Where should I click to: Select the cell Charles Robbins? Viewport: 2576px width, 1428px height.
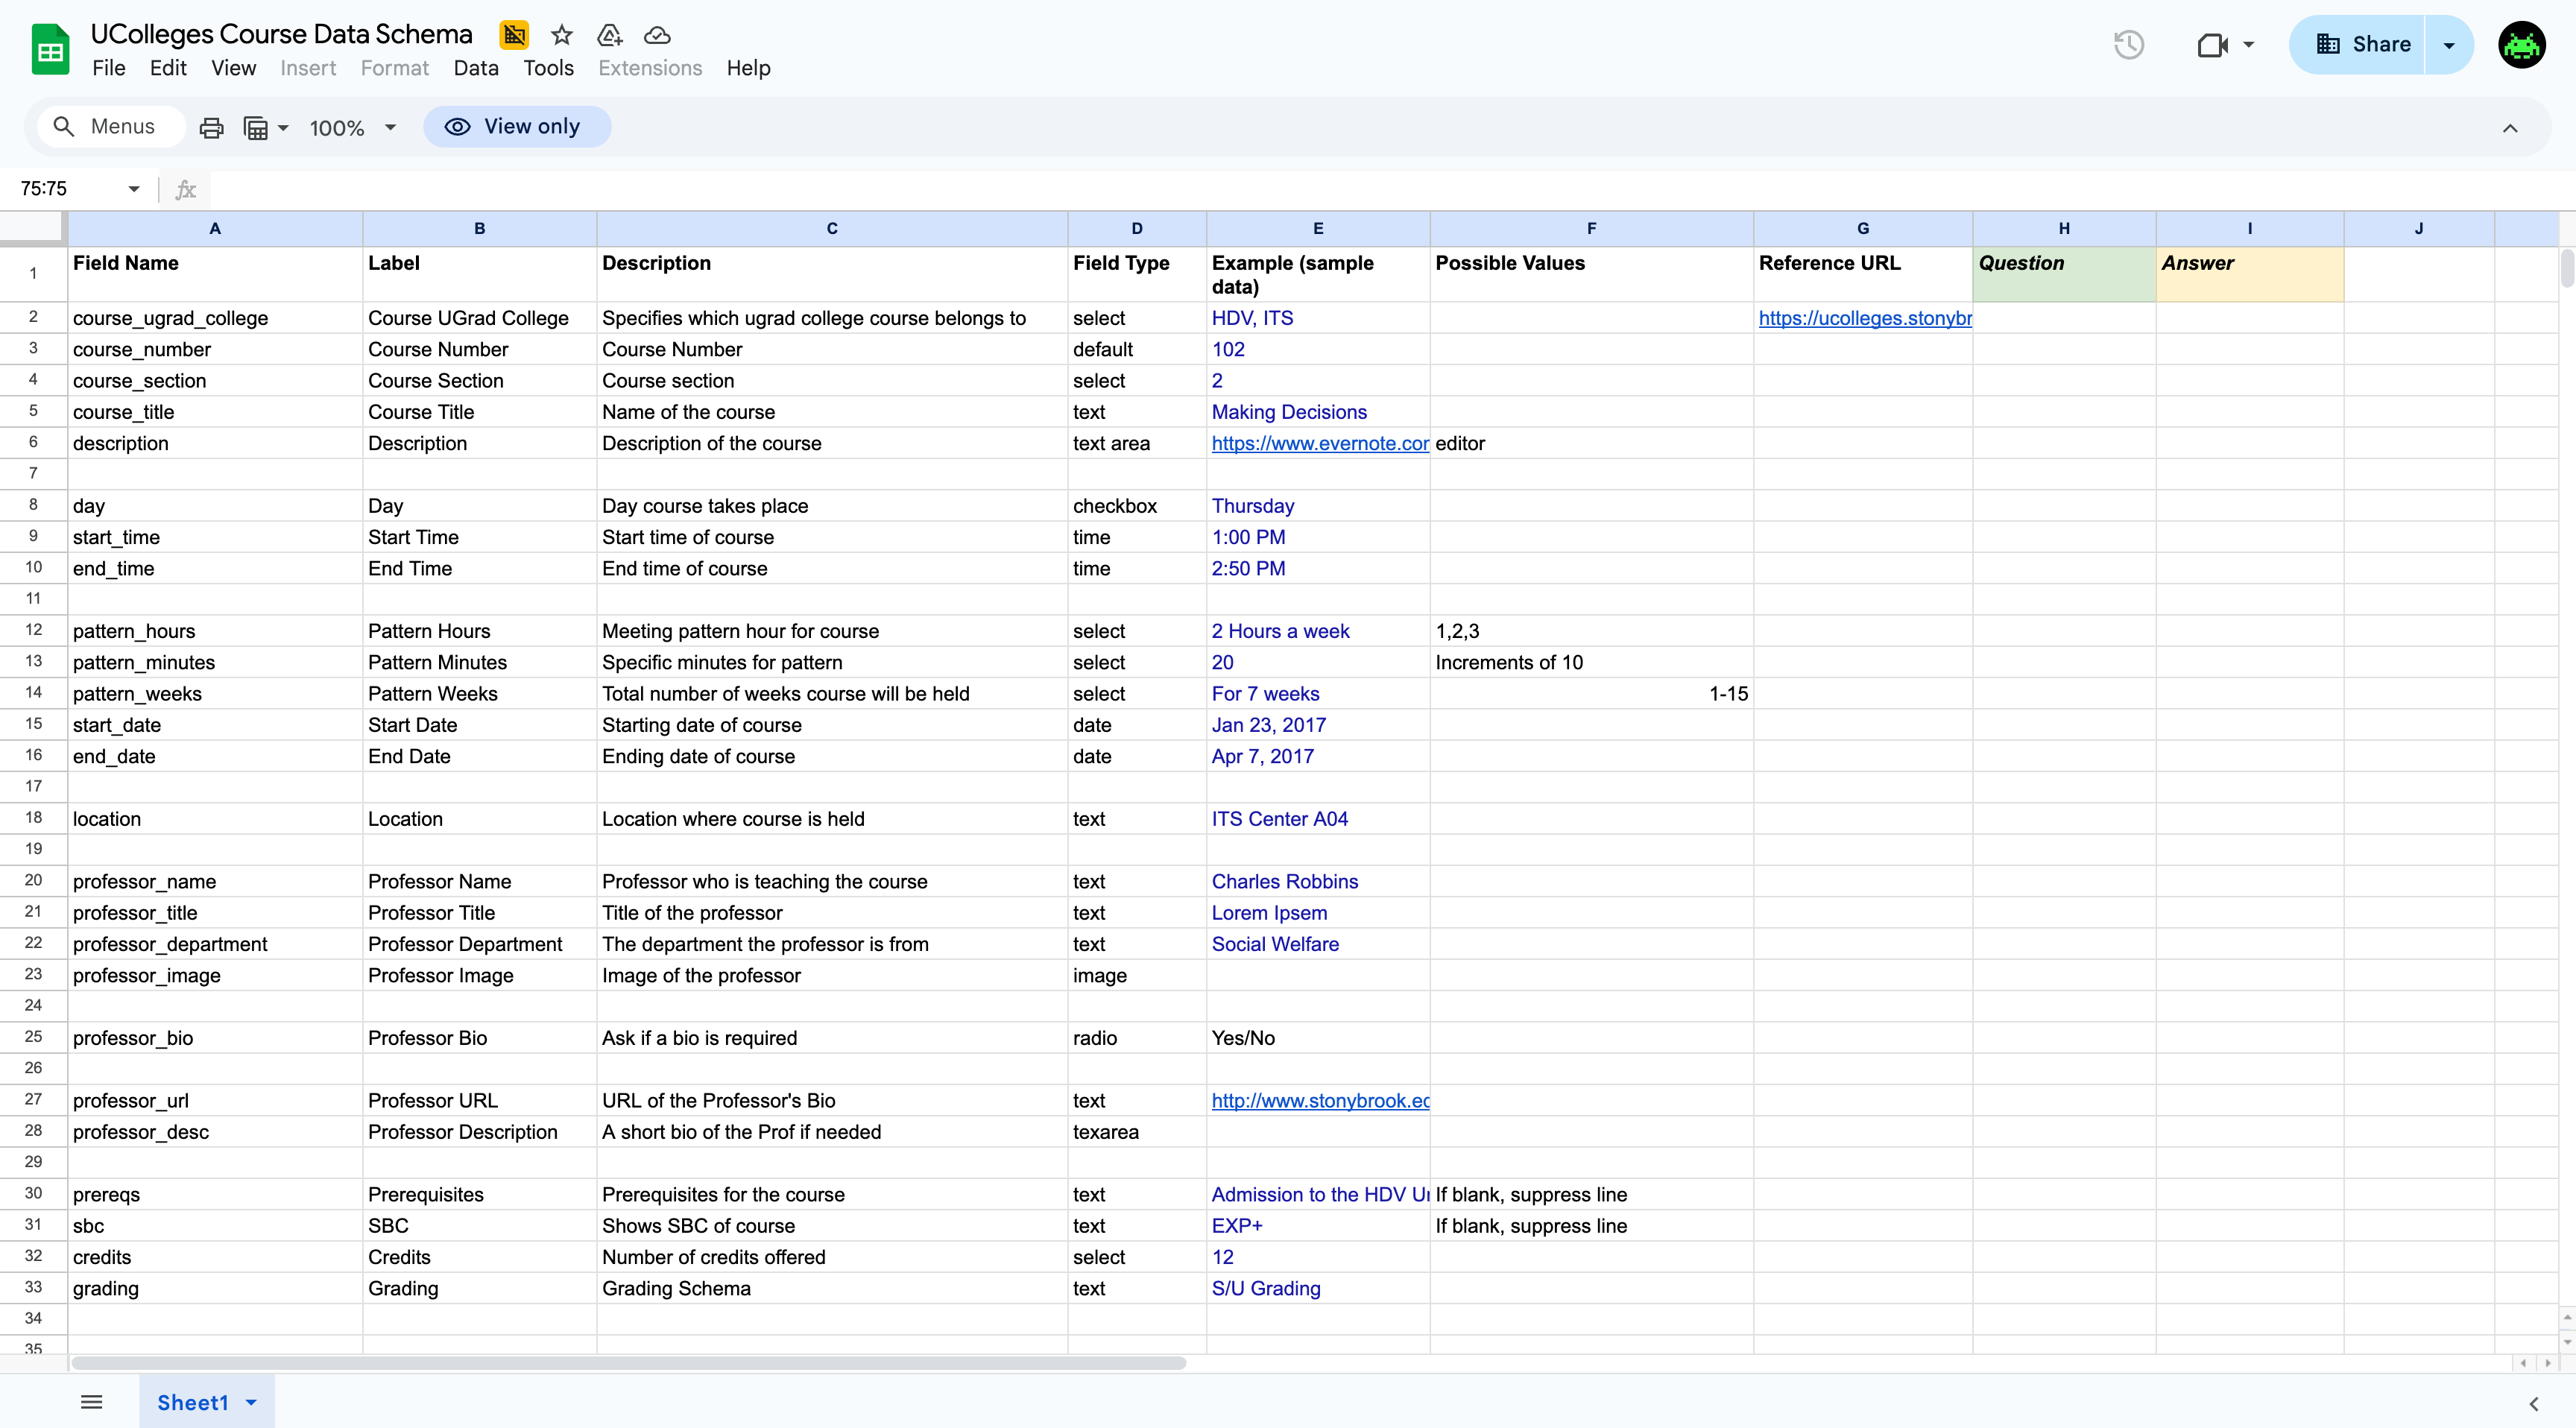1318,881
